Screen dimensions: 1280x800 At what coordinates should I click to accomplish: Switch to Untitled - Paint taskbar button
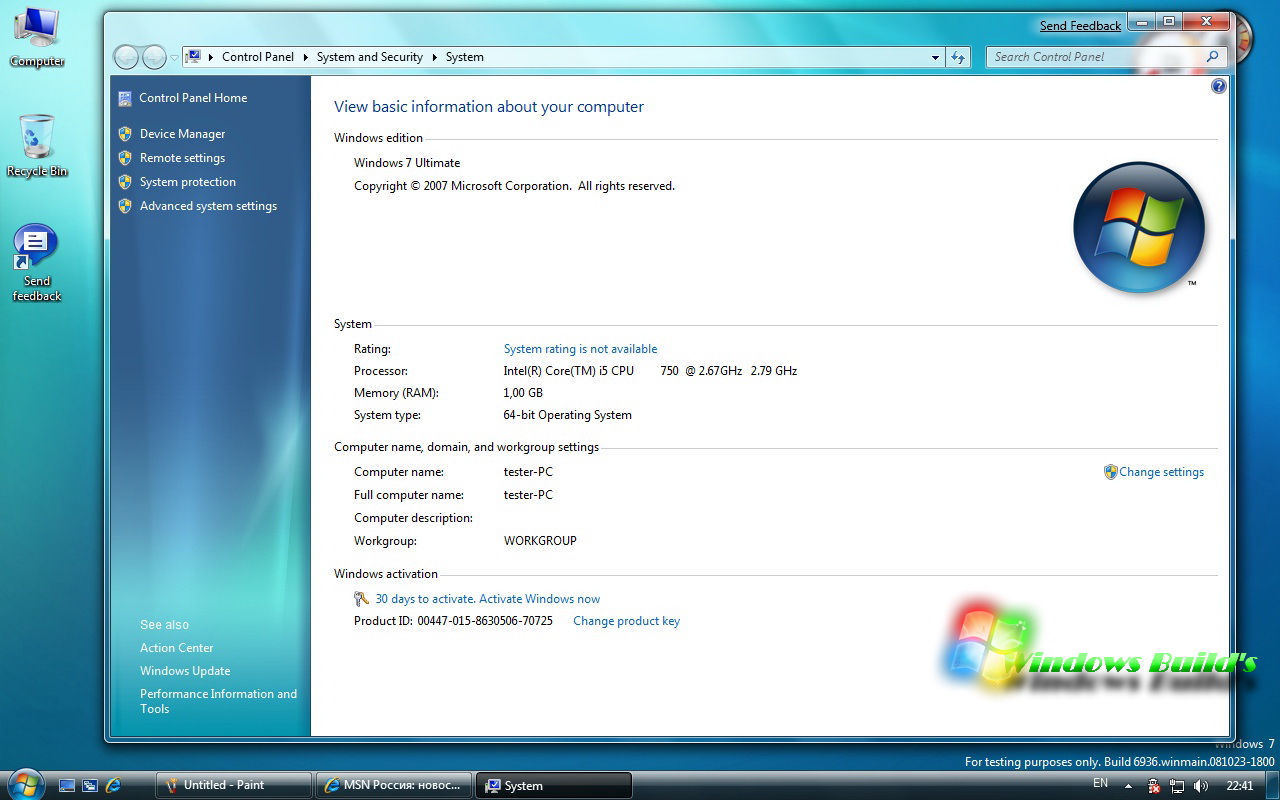coord(234,785)
